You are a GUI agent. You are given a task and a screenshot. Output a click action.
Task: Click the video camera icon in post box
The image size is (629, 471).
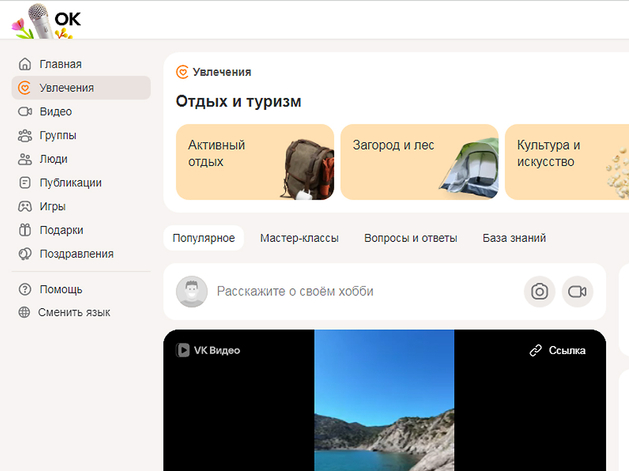pos(577,291)
